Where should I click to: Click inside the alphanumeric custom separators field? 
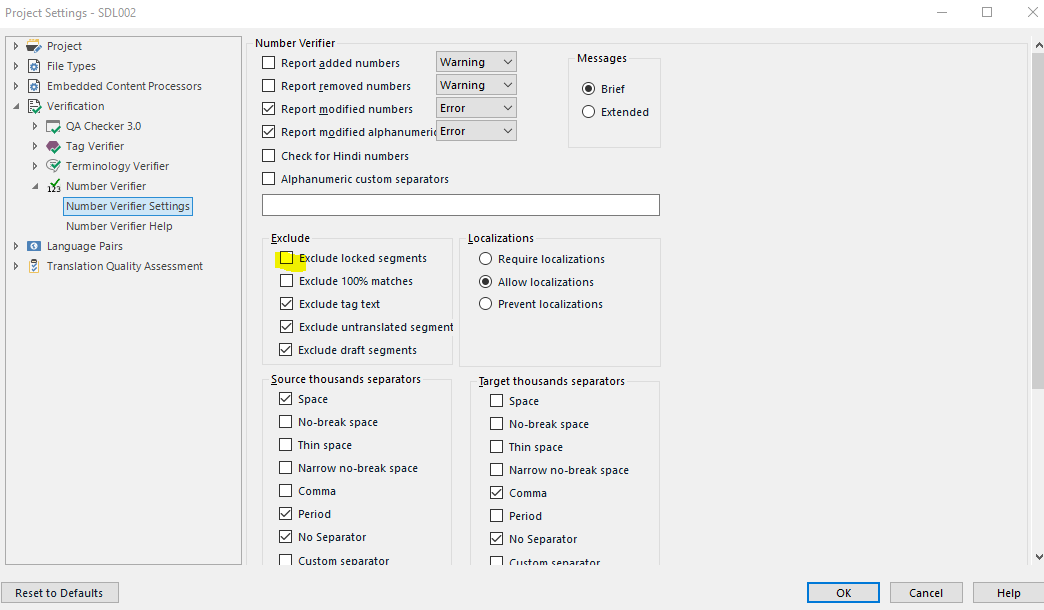coord(461,205)
